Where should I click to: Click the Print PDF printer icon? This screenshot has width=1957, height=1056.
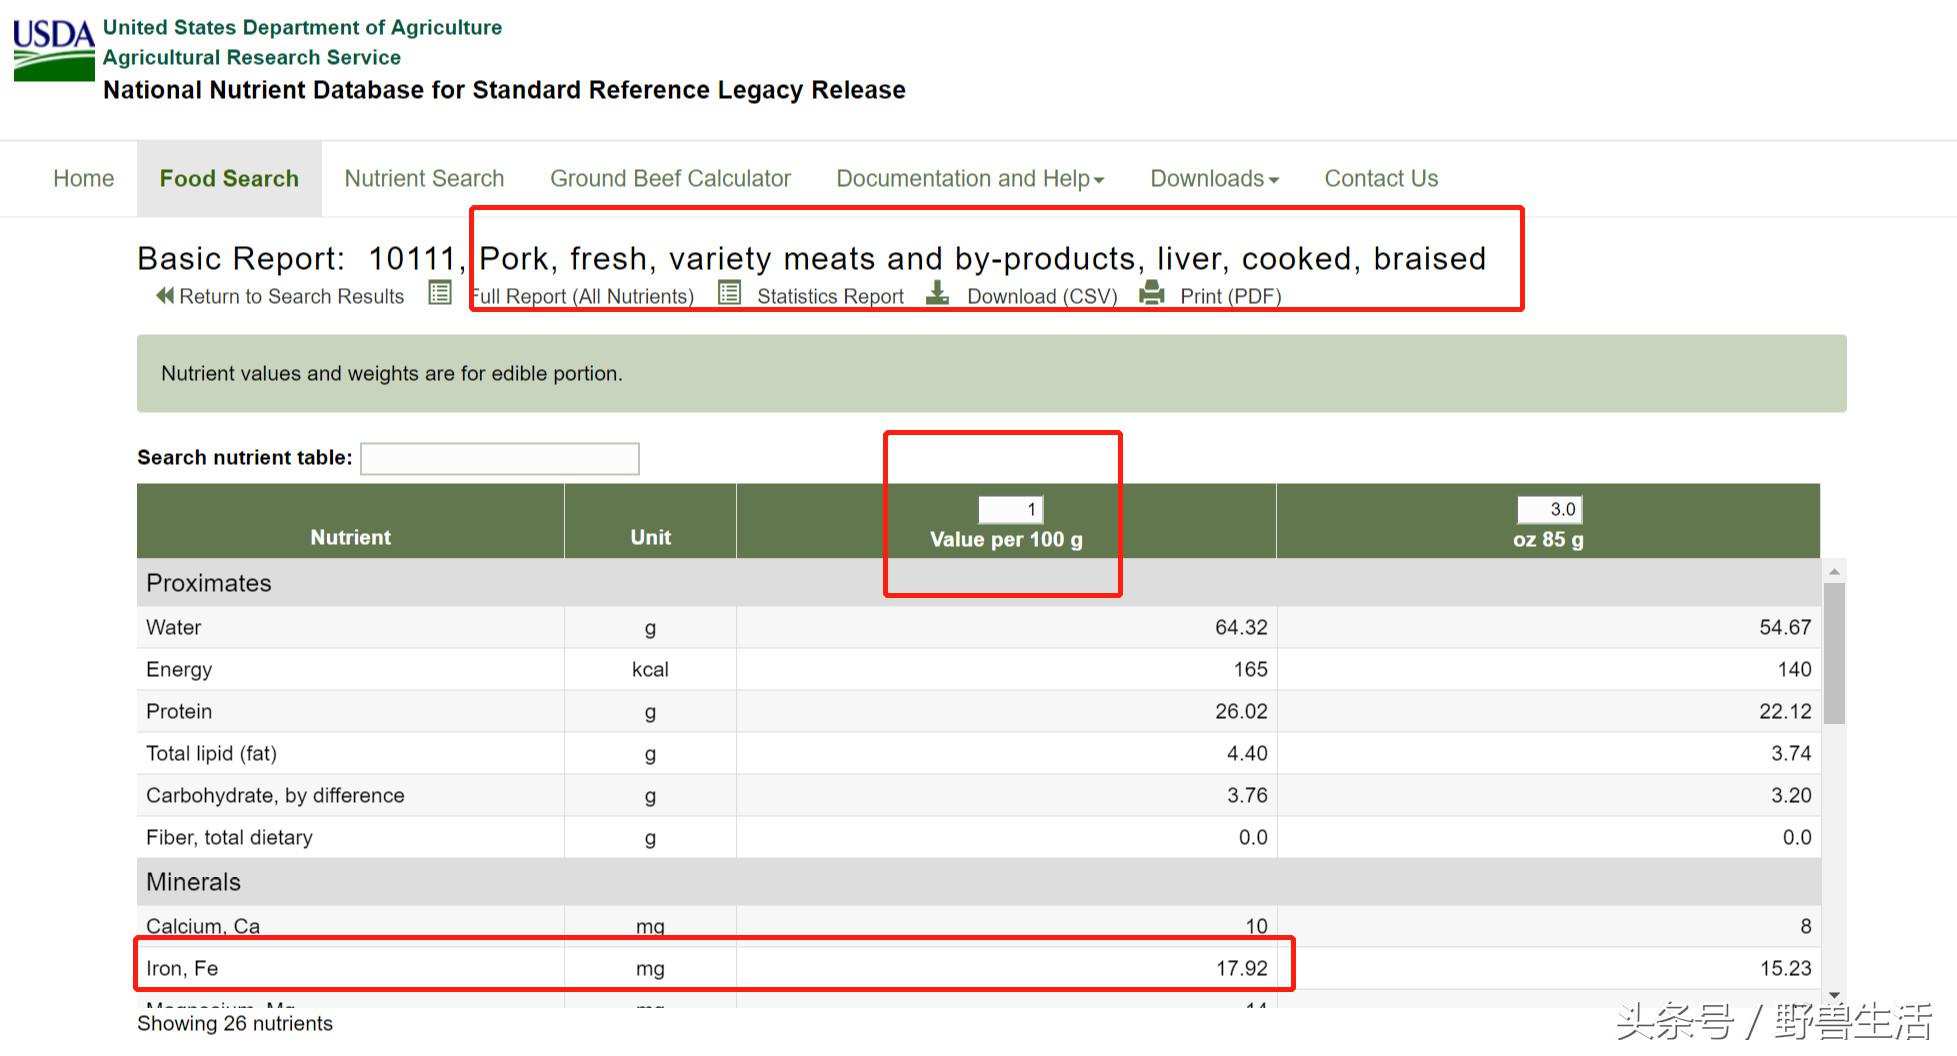pyautogui.click(x=1152, y=293)
